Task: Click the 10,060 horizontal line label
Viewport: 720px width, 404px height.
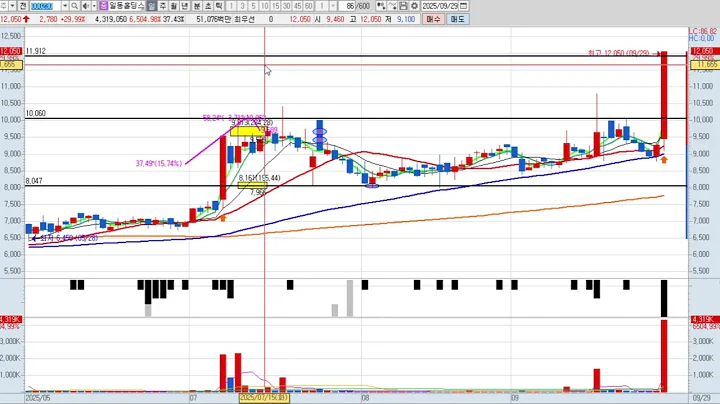Action: (36, 113)
